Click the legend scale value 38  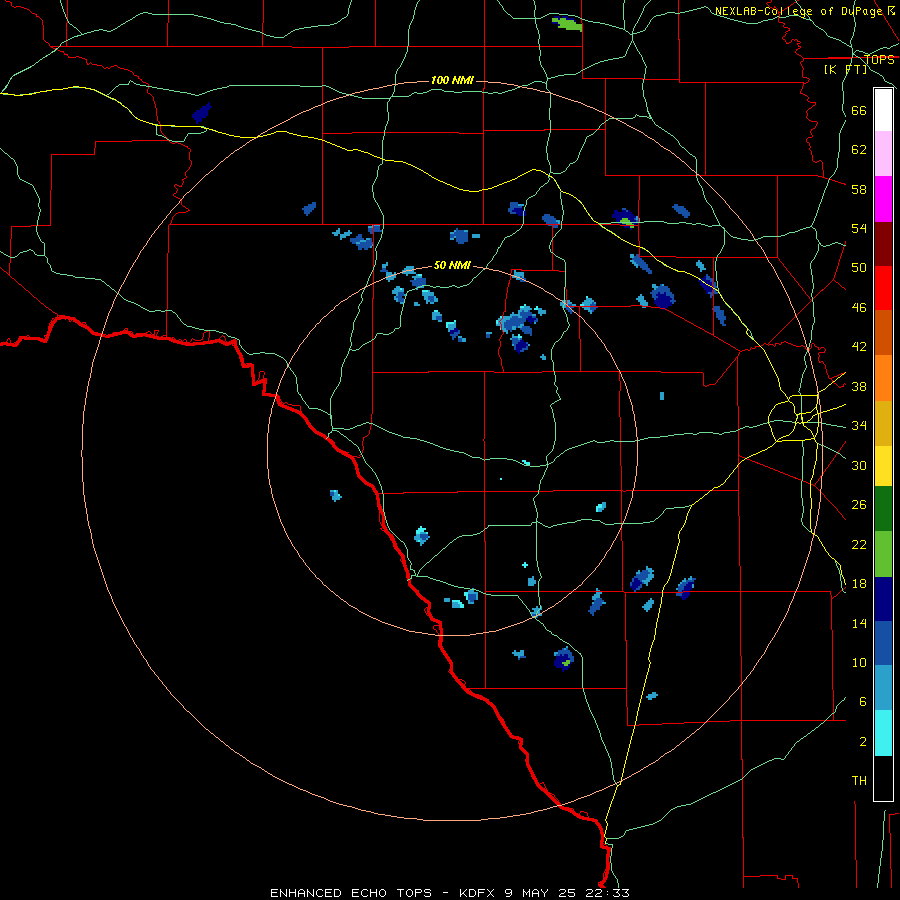pyautogui.click(x=859, y=386)
